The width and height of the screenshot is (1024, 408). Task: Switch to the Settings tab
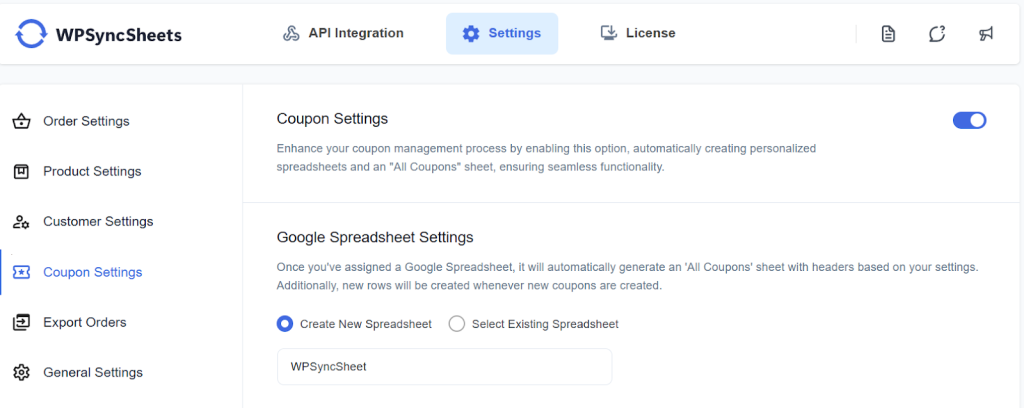tap(502, 33)
